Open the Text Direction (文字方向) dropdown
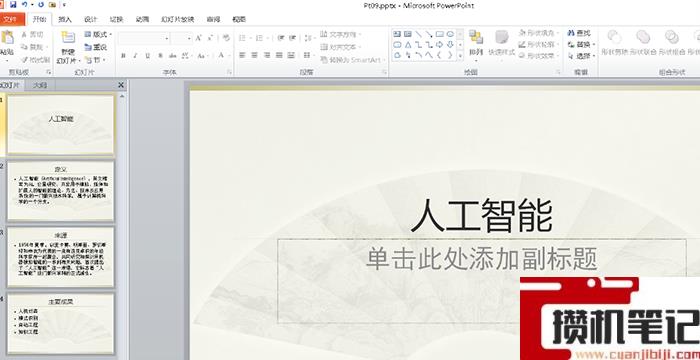Screen dimensions: 700x360 point(341,34)
